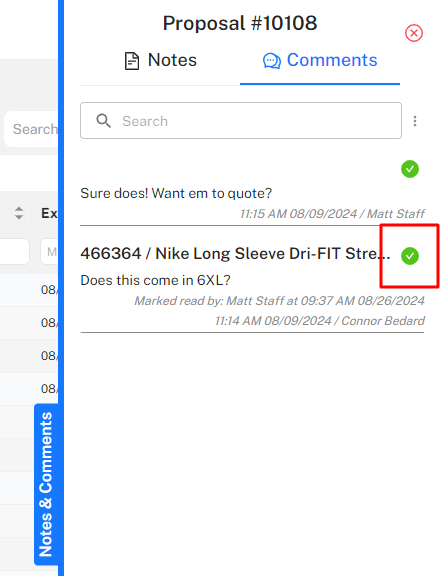Click the magnifier icon in comment search
The image size is (440, 576).
click(x=103, y=120)
